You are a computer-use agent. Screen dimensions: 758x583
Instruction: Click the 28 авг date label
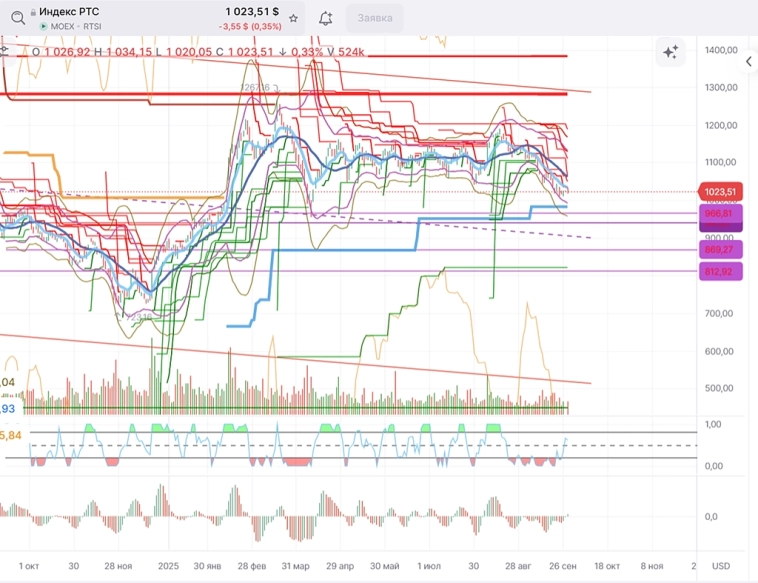click(518, 566)
